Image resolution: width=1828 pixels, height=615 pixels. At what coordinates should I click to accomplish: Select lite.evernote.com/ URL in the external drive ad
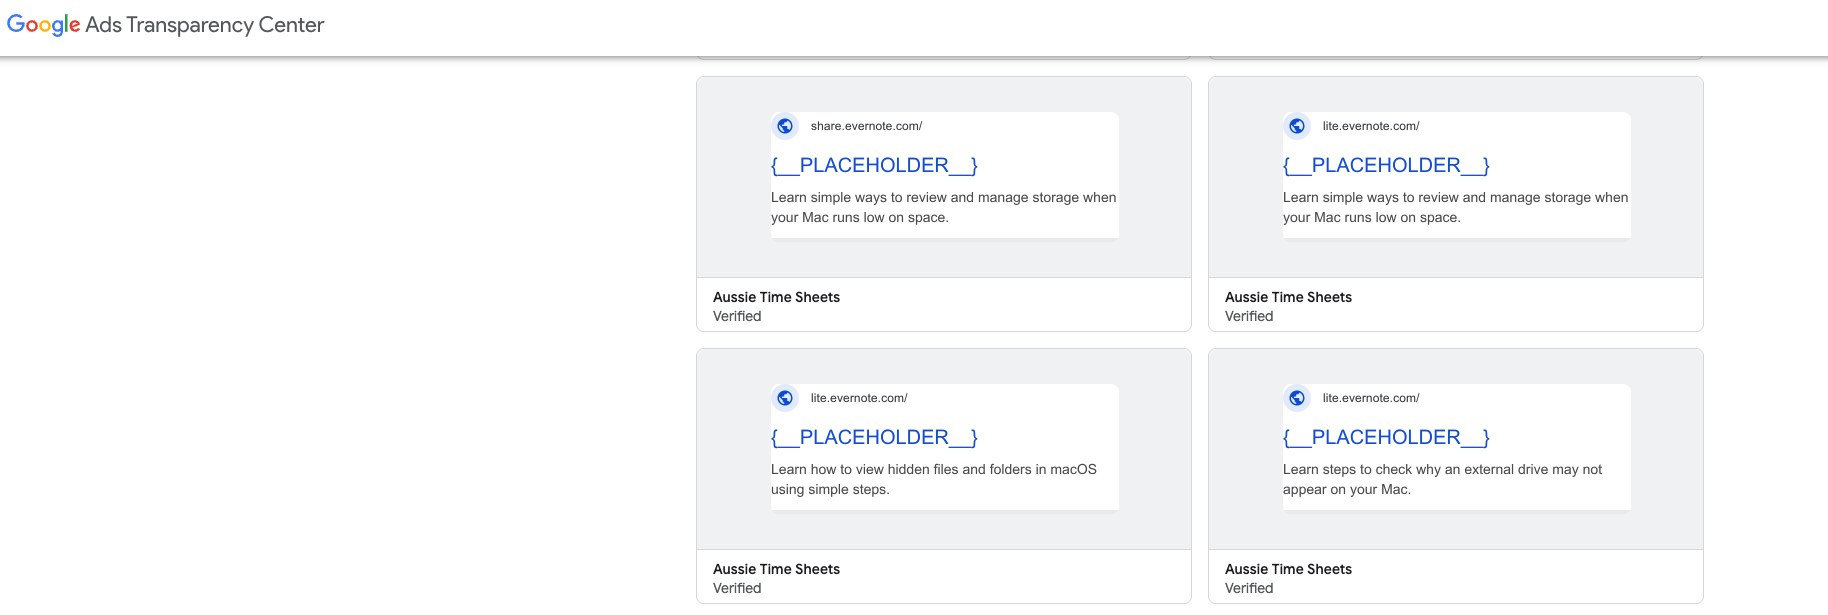[1371, 398]
